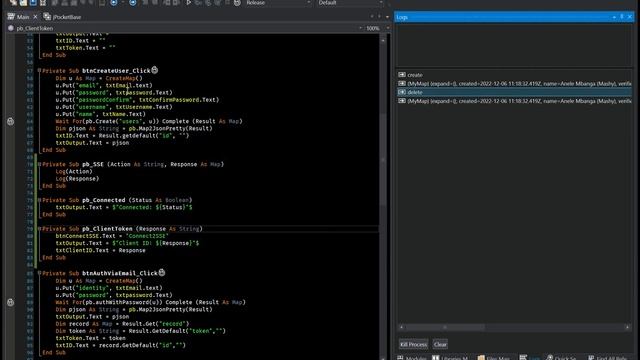This screenshot has height=360, width=640.
Task: Open the Default configuration dropdown
Action: pyautogui.click(x=350, y=2)
